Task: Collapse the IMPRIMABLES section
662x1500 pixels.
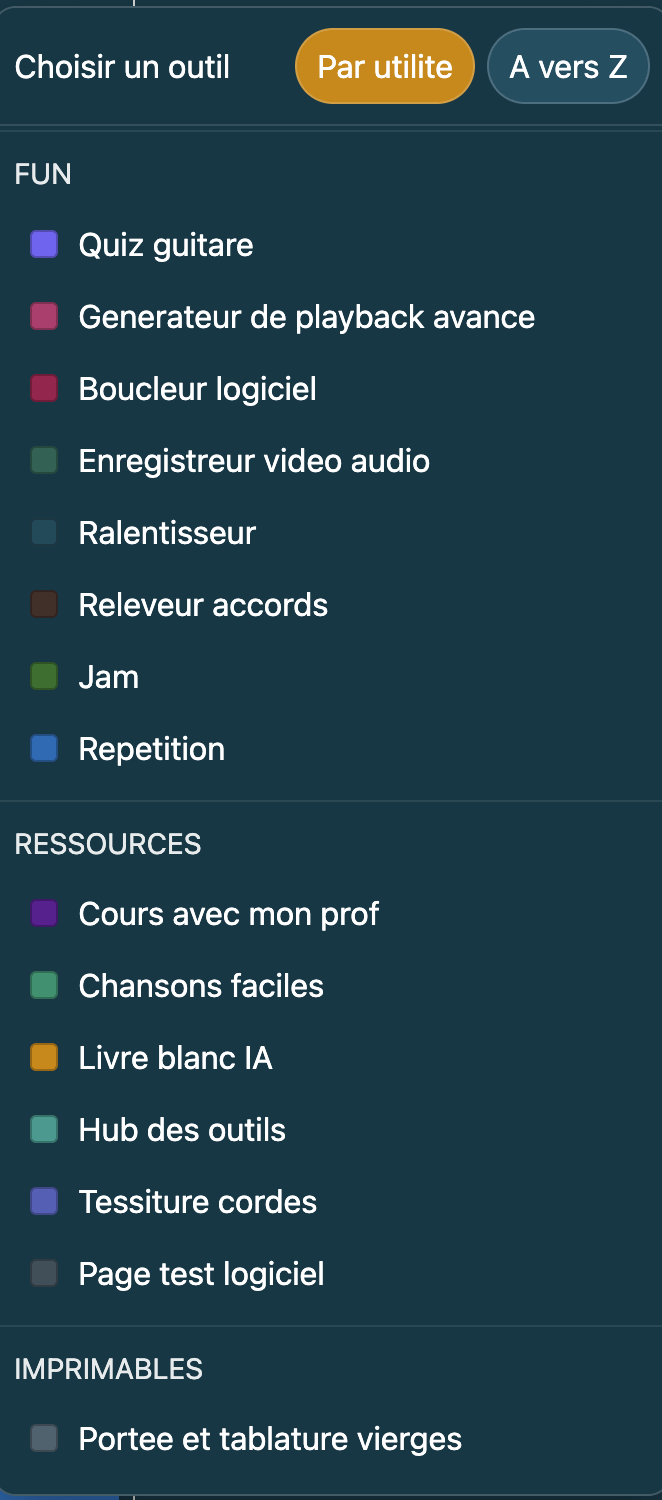Action: [x=108, y=1368]
